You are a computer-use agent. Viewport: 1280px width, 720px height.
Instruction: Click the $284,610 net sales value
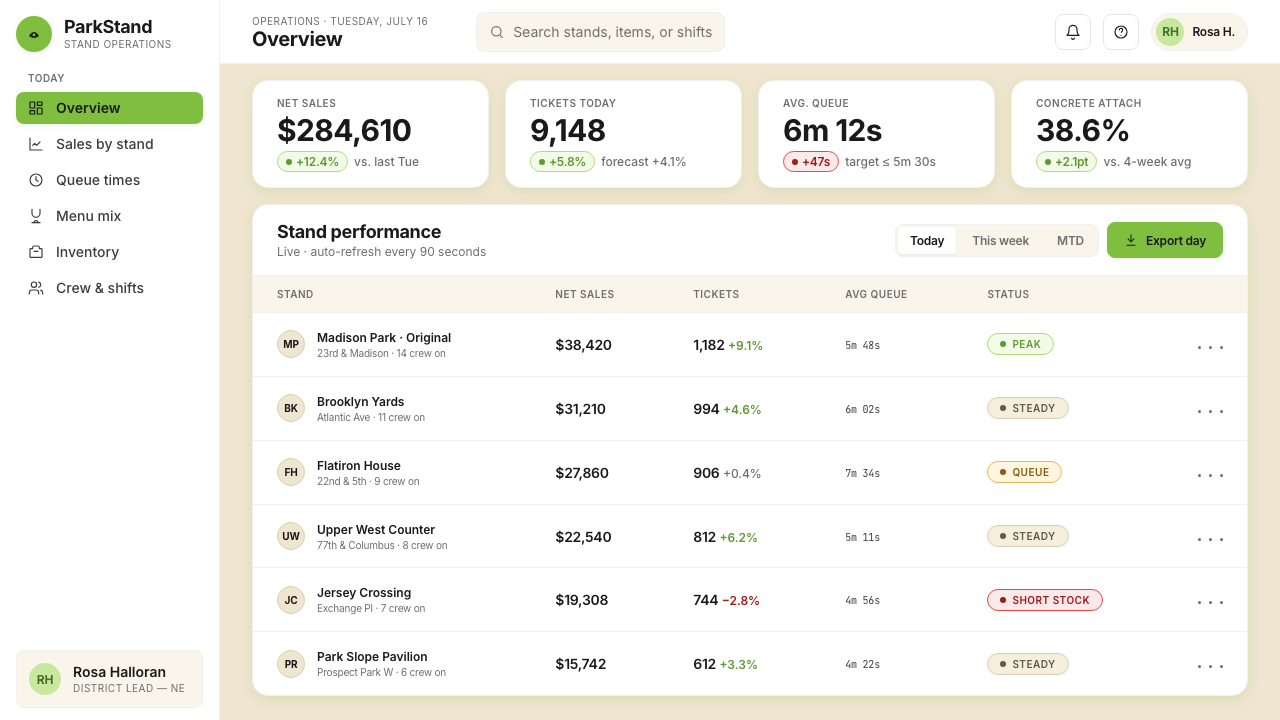pyautogui.click(x=344, y=130)
